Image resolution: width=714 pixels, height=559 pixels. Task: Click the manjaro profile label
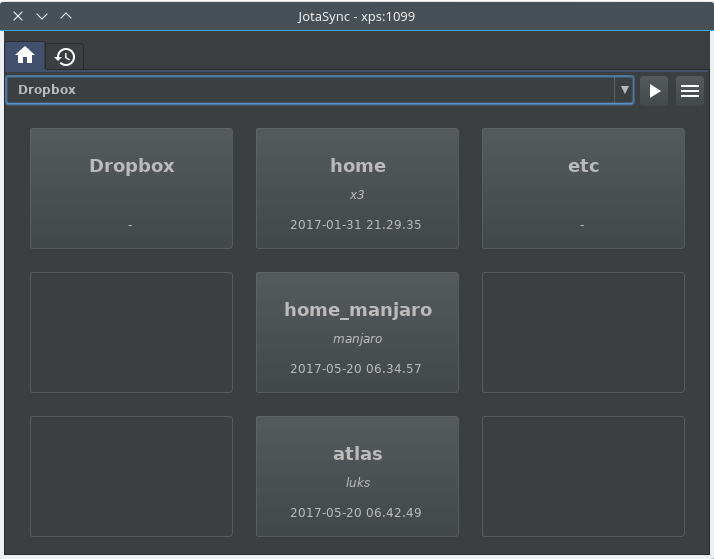[357, 339]
